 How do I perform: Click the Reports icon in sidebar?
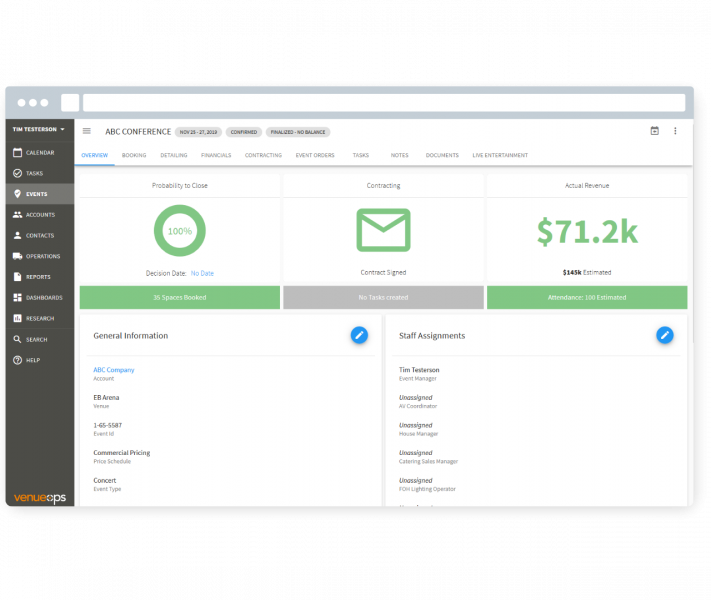[18, 277]
